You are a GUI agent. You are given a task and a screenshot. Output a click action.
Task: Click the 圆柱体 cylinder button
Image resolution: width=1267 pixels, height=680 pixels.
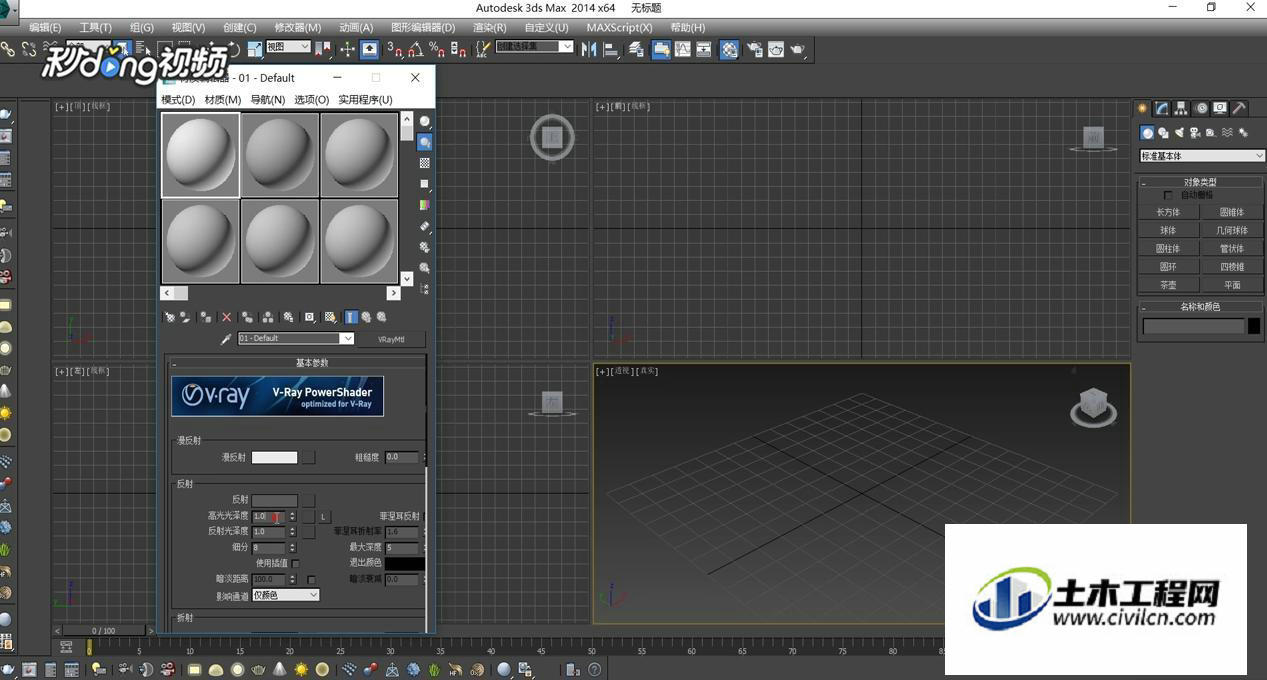1168,248
